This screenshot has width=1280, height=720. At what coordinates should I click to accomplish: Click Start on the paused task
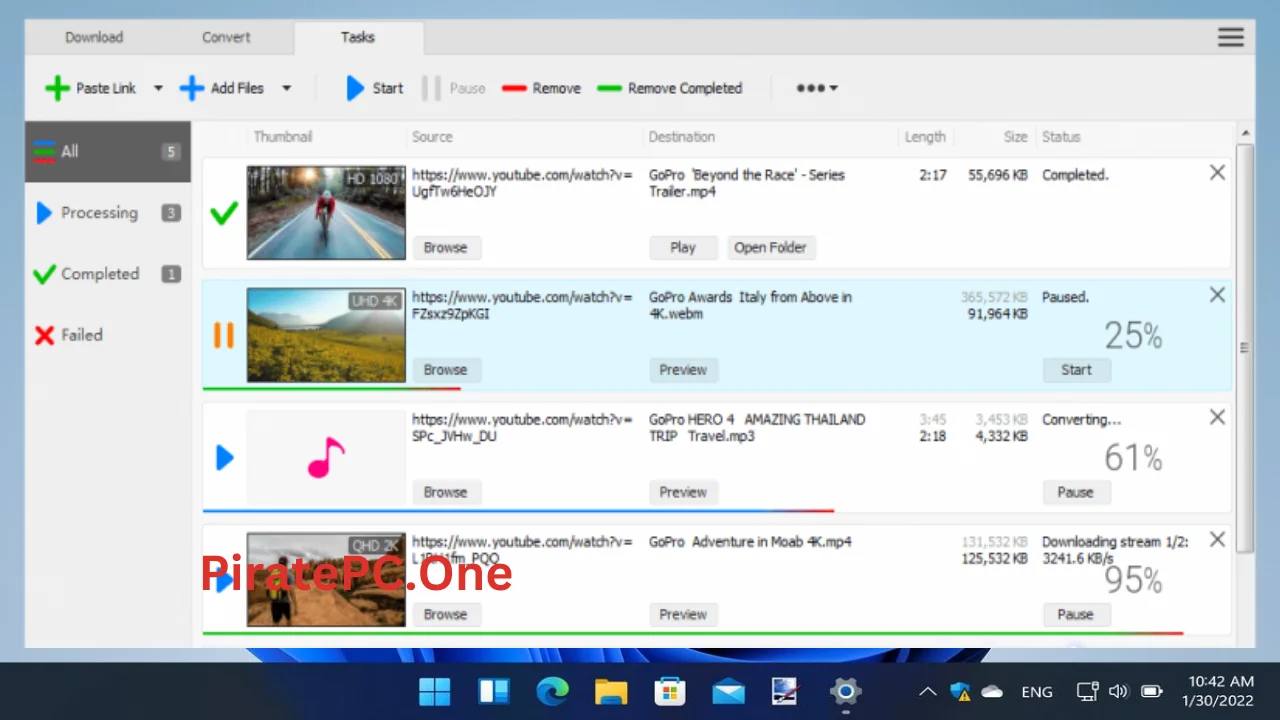[1076, 370]
